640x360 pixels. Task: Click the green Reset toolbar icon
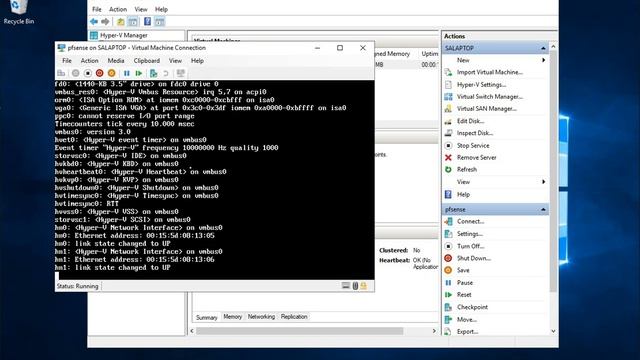point(139,73)
